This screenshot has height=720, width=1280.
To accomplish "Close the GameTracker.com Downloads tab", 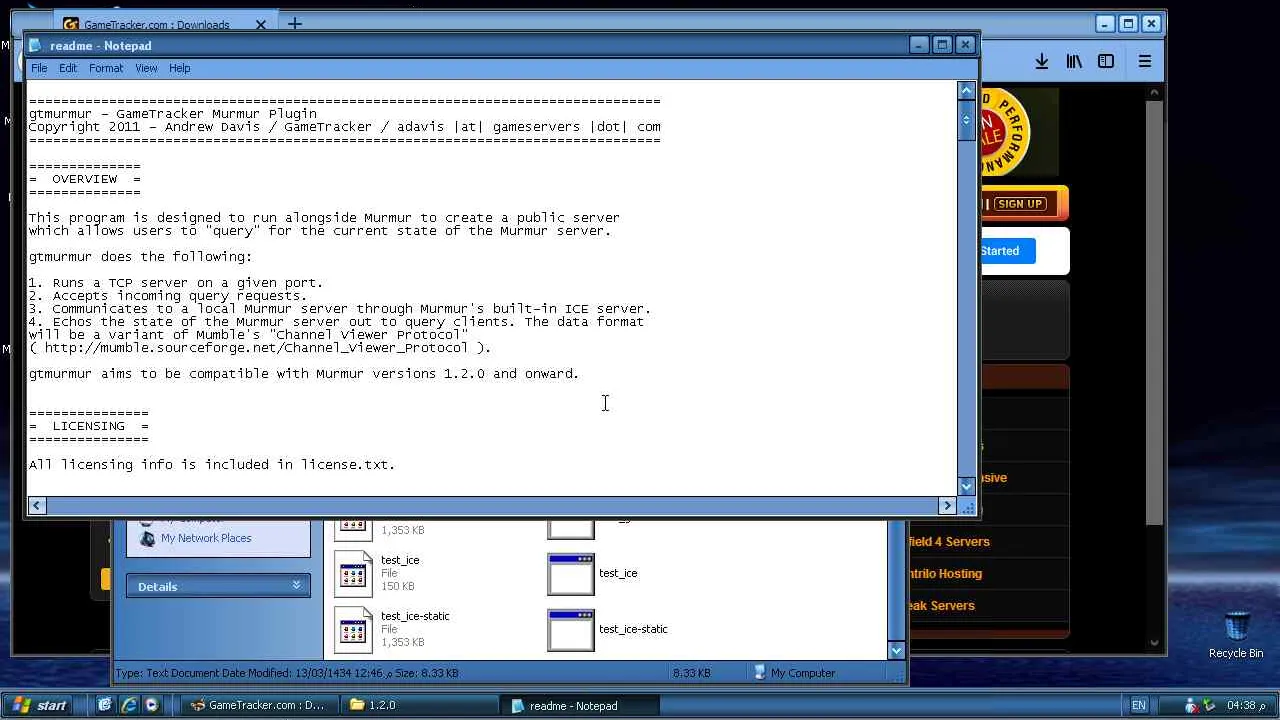I will [x=261, y=24].
